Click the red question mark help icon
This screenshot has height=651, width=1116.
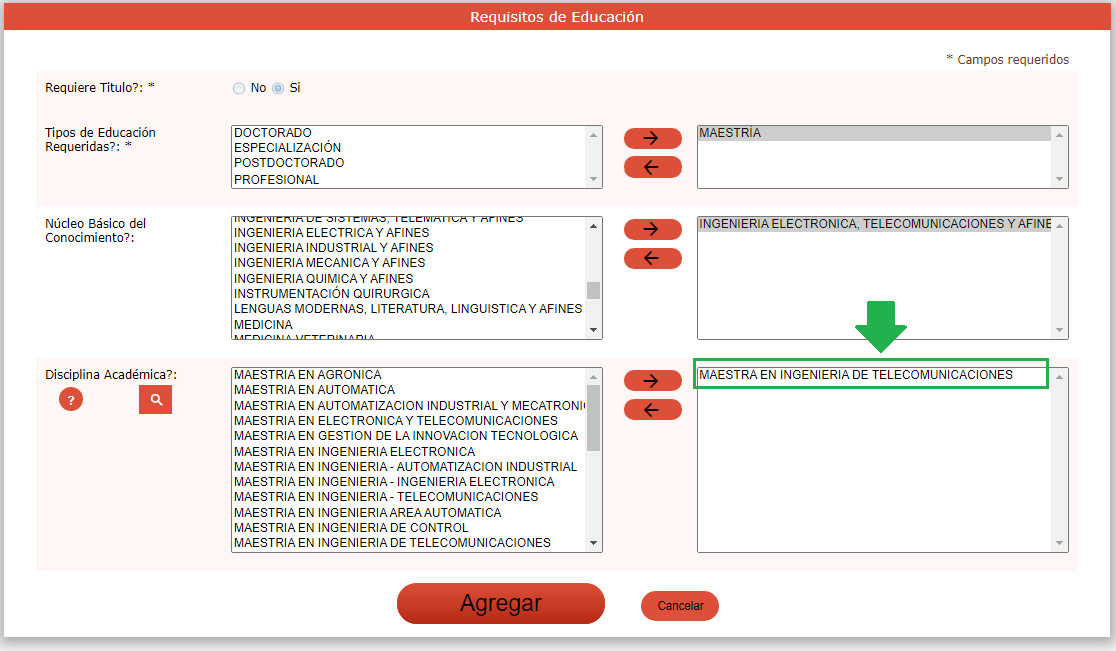pos(71,400)
